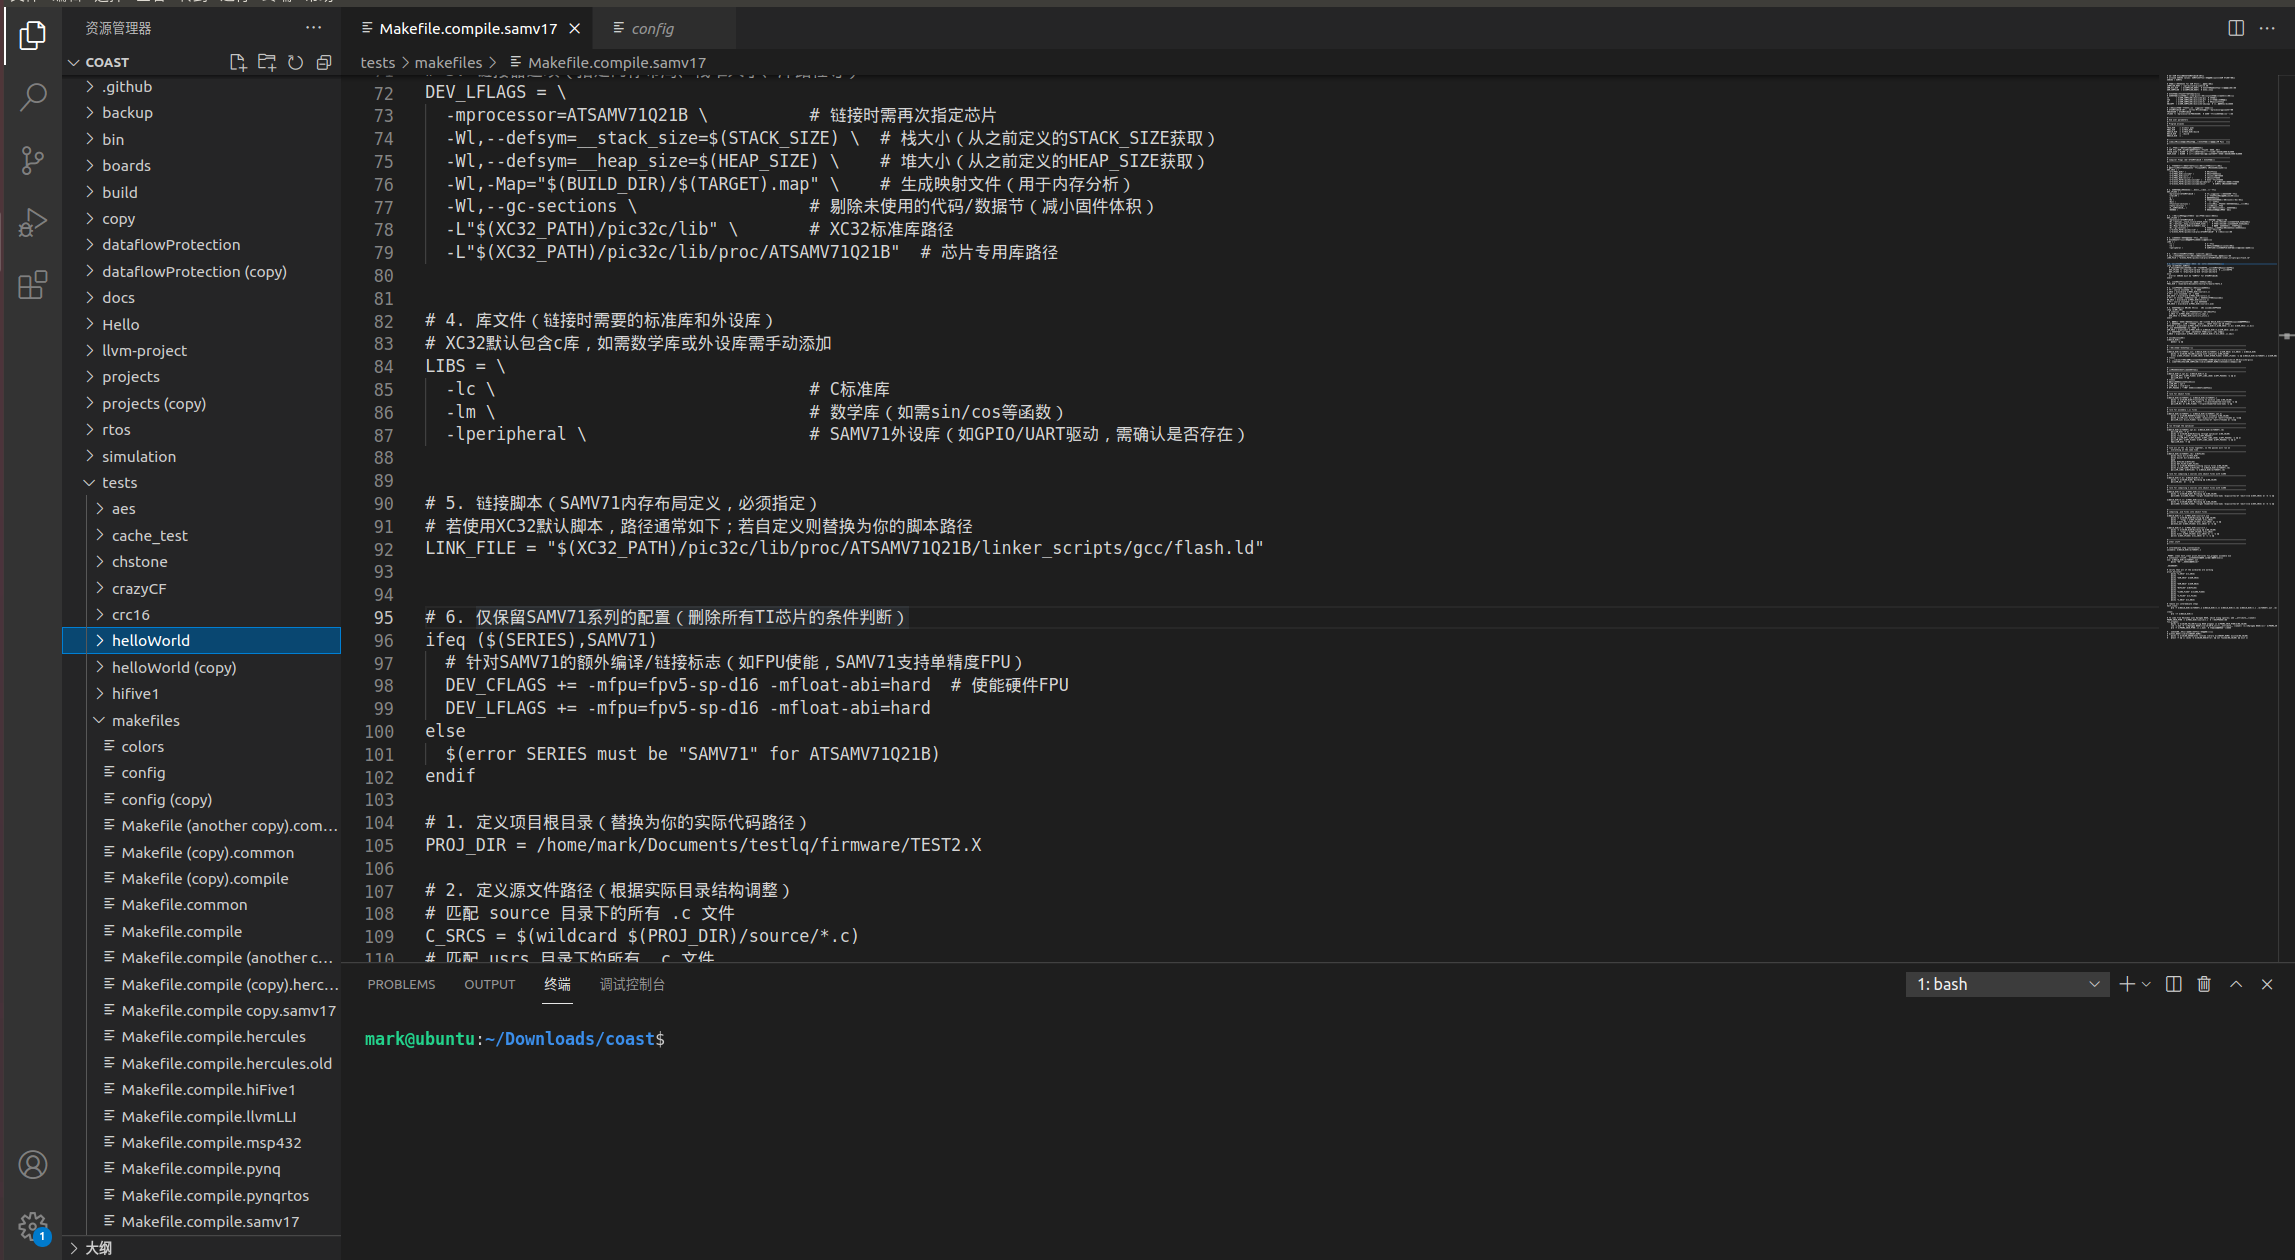
Task: Expand the helloWorld folder
Action: [150, 640]
